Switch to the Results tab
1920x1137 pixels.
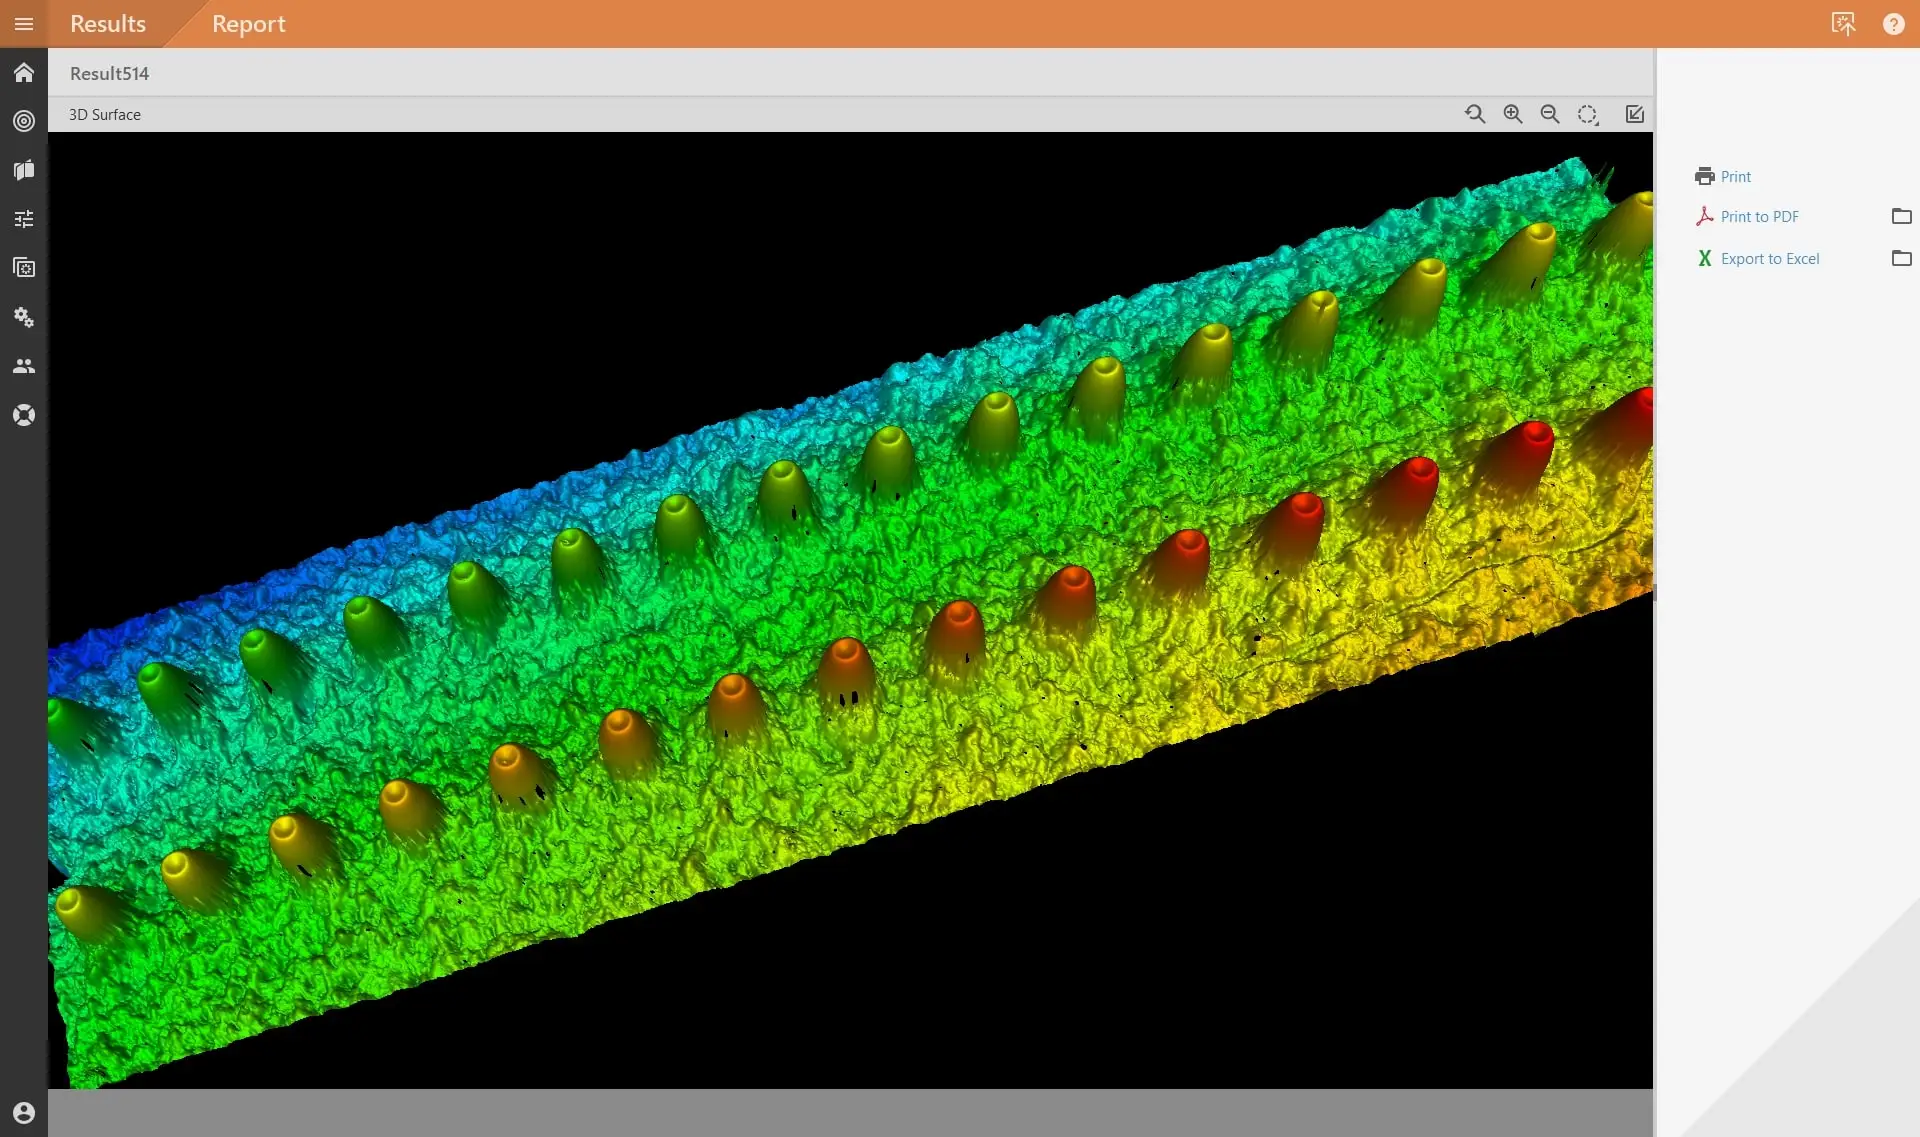pyautogui.click(x=107, y=23)
